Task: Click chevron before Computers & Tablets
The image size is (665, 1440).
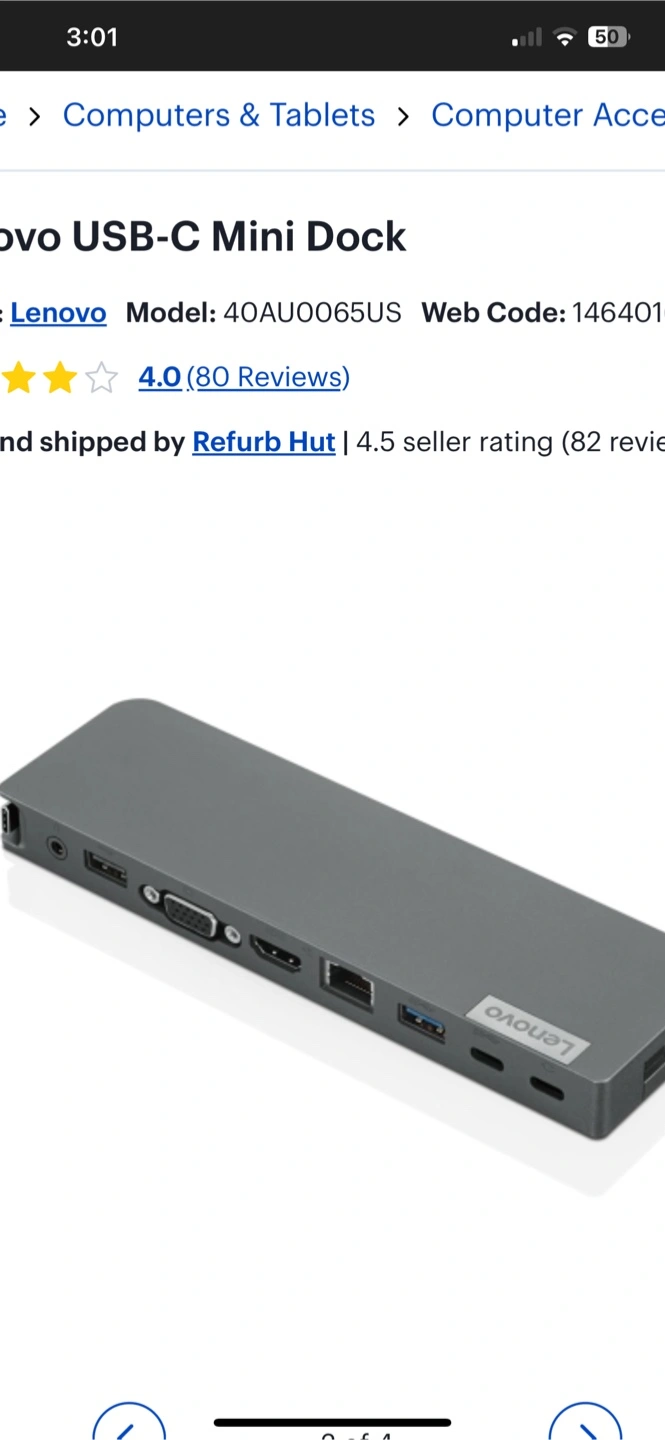Action: (35, 117)
